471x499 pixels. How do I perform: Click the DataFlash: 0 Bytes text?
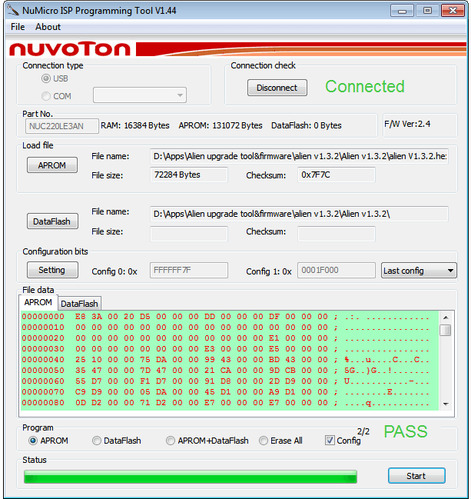(306, 126)
